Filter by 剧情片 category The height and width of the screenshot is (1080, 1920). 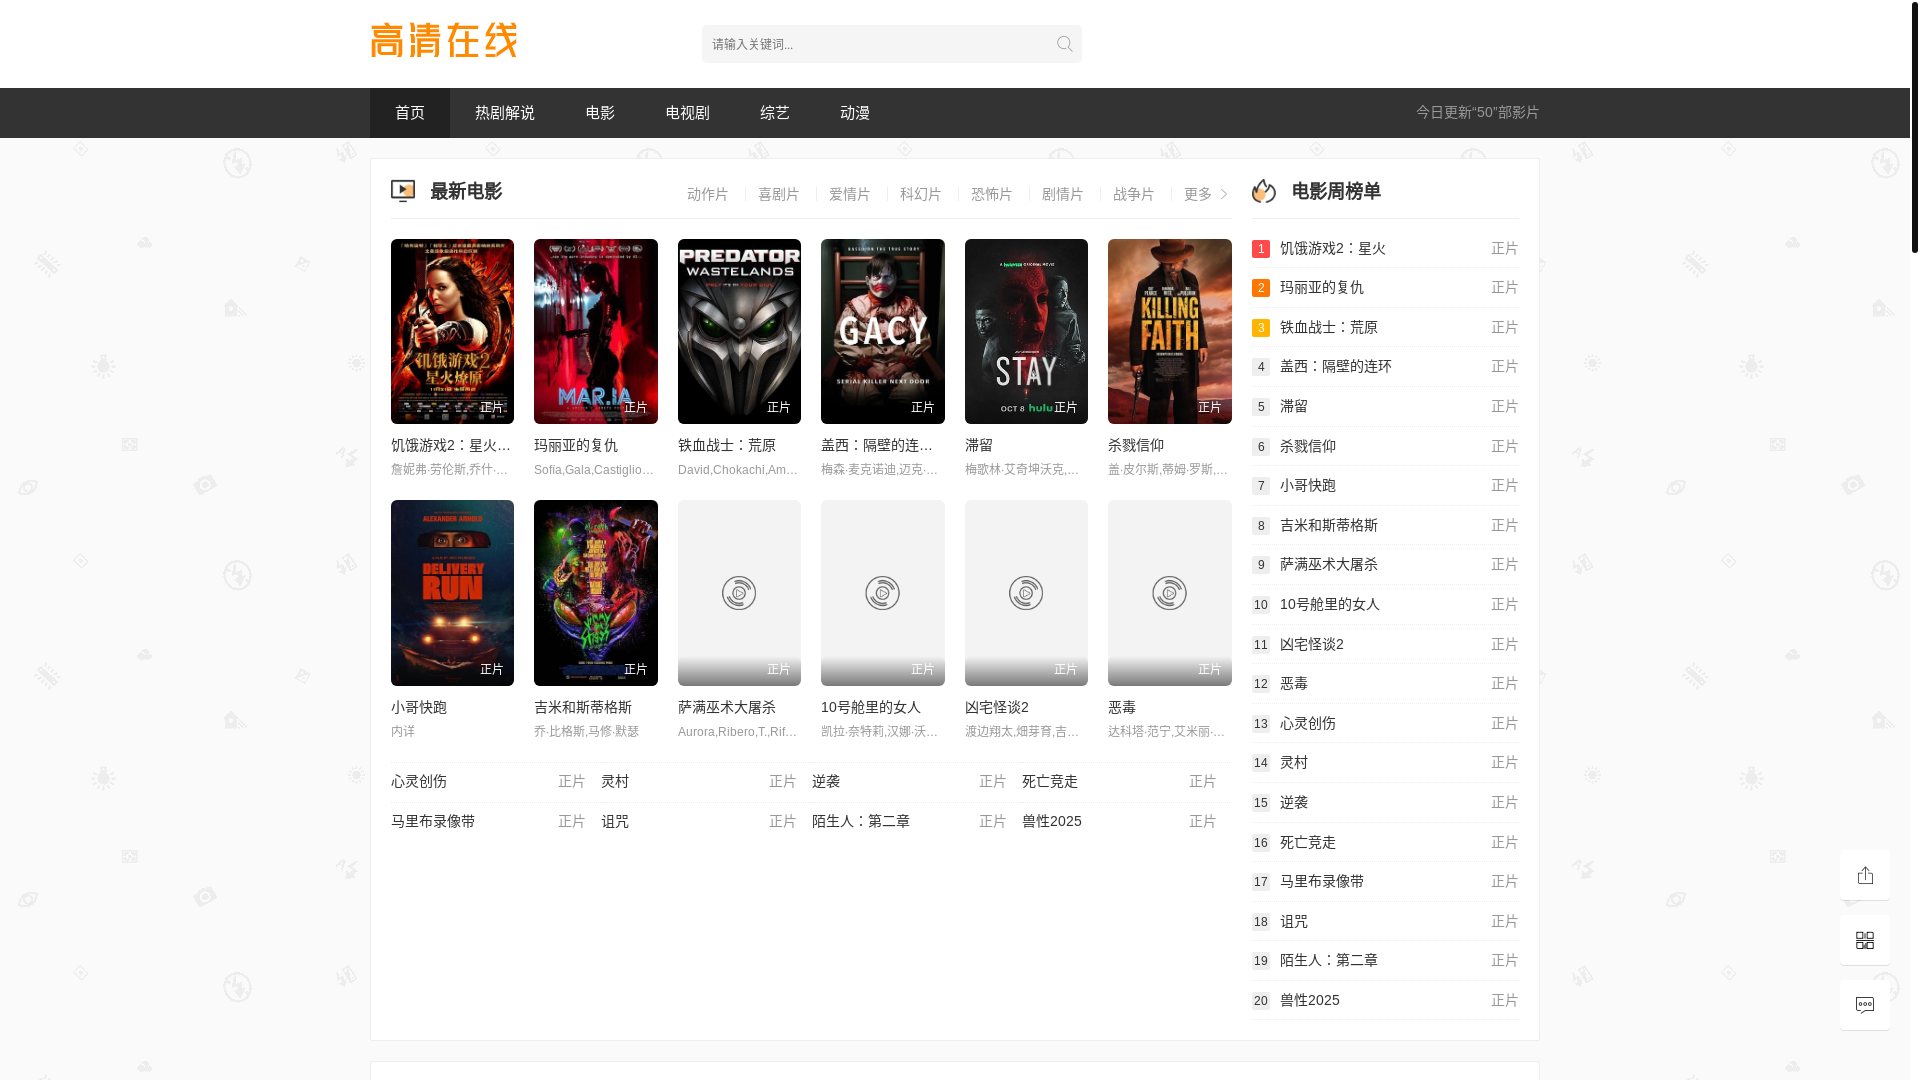pos(1063,194)
